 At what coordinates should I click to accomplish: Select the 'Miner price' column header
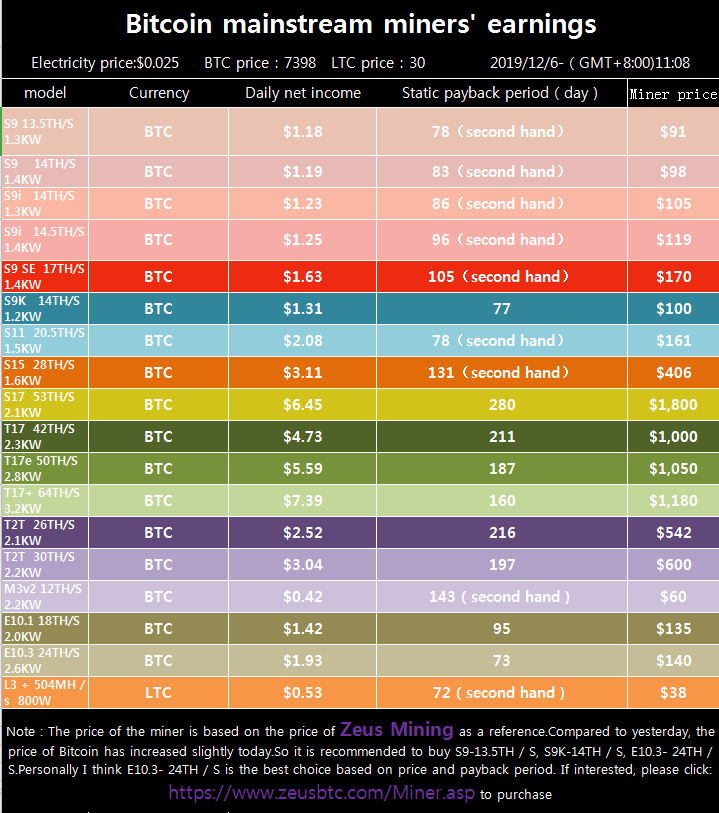tap(672, 94)
